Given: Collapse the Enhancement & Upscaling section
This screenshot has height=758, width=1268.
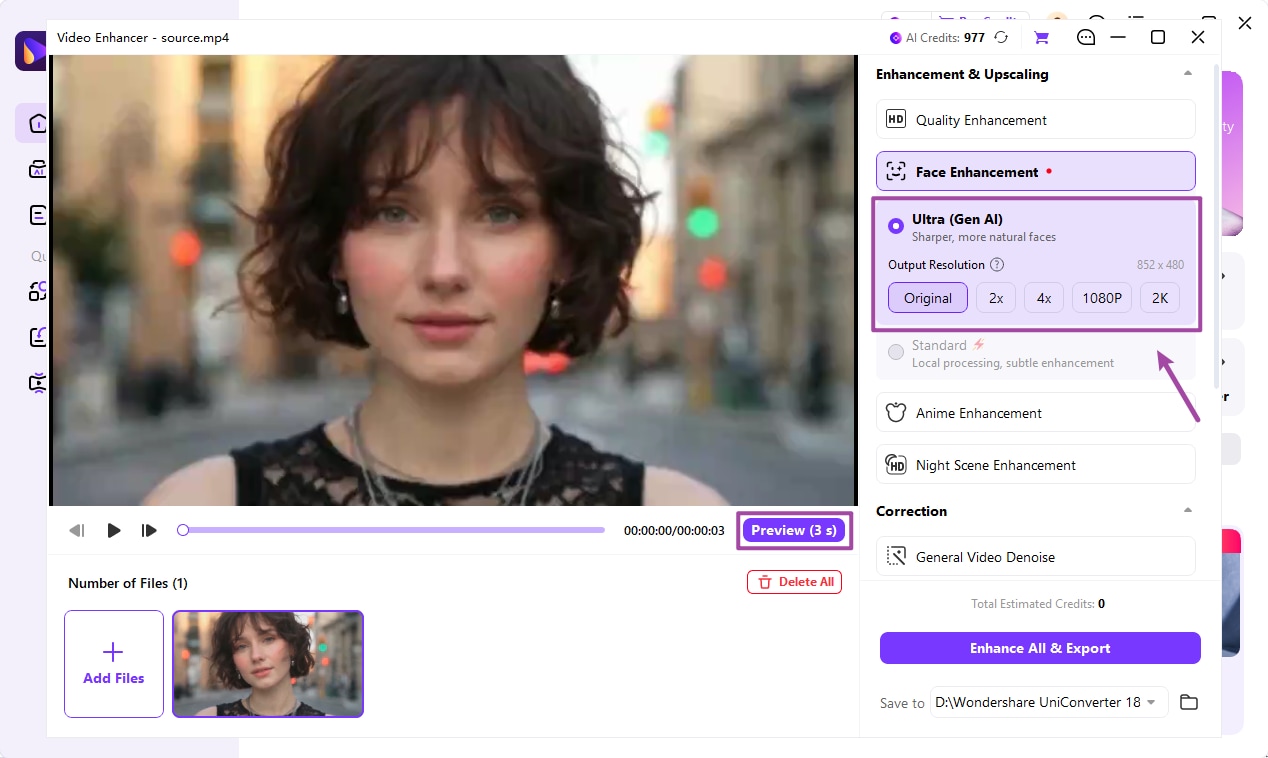Looking at the screenshot, I should pos(1188,74).
